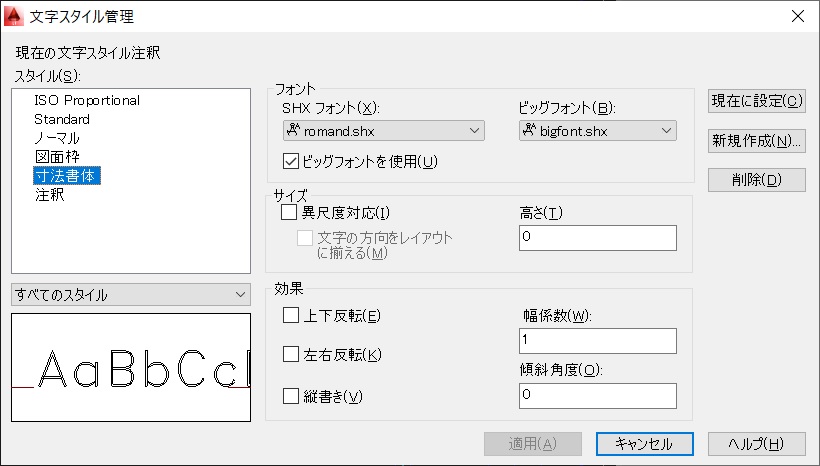Screen dimensions: 820x466
Task: Click the SHX font icon beside romand.shx
Action: [x=293, y=130]
